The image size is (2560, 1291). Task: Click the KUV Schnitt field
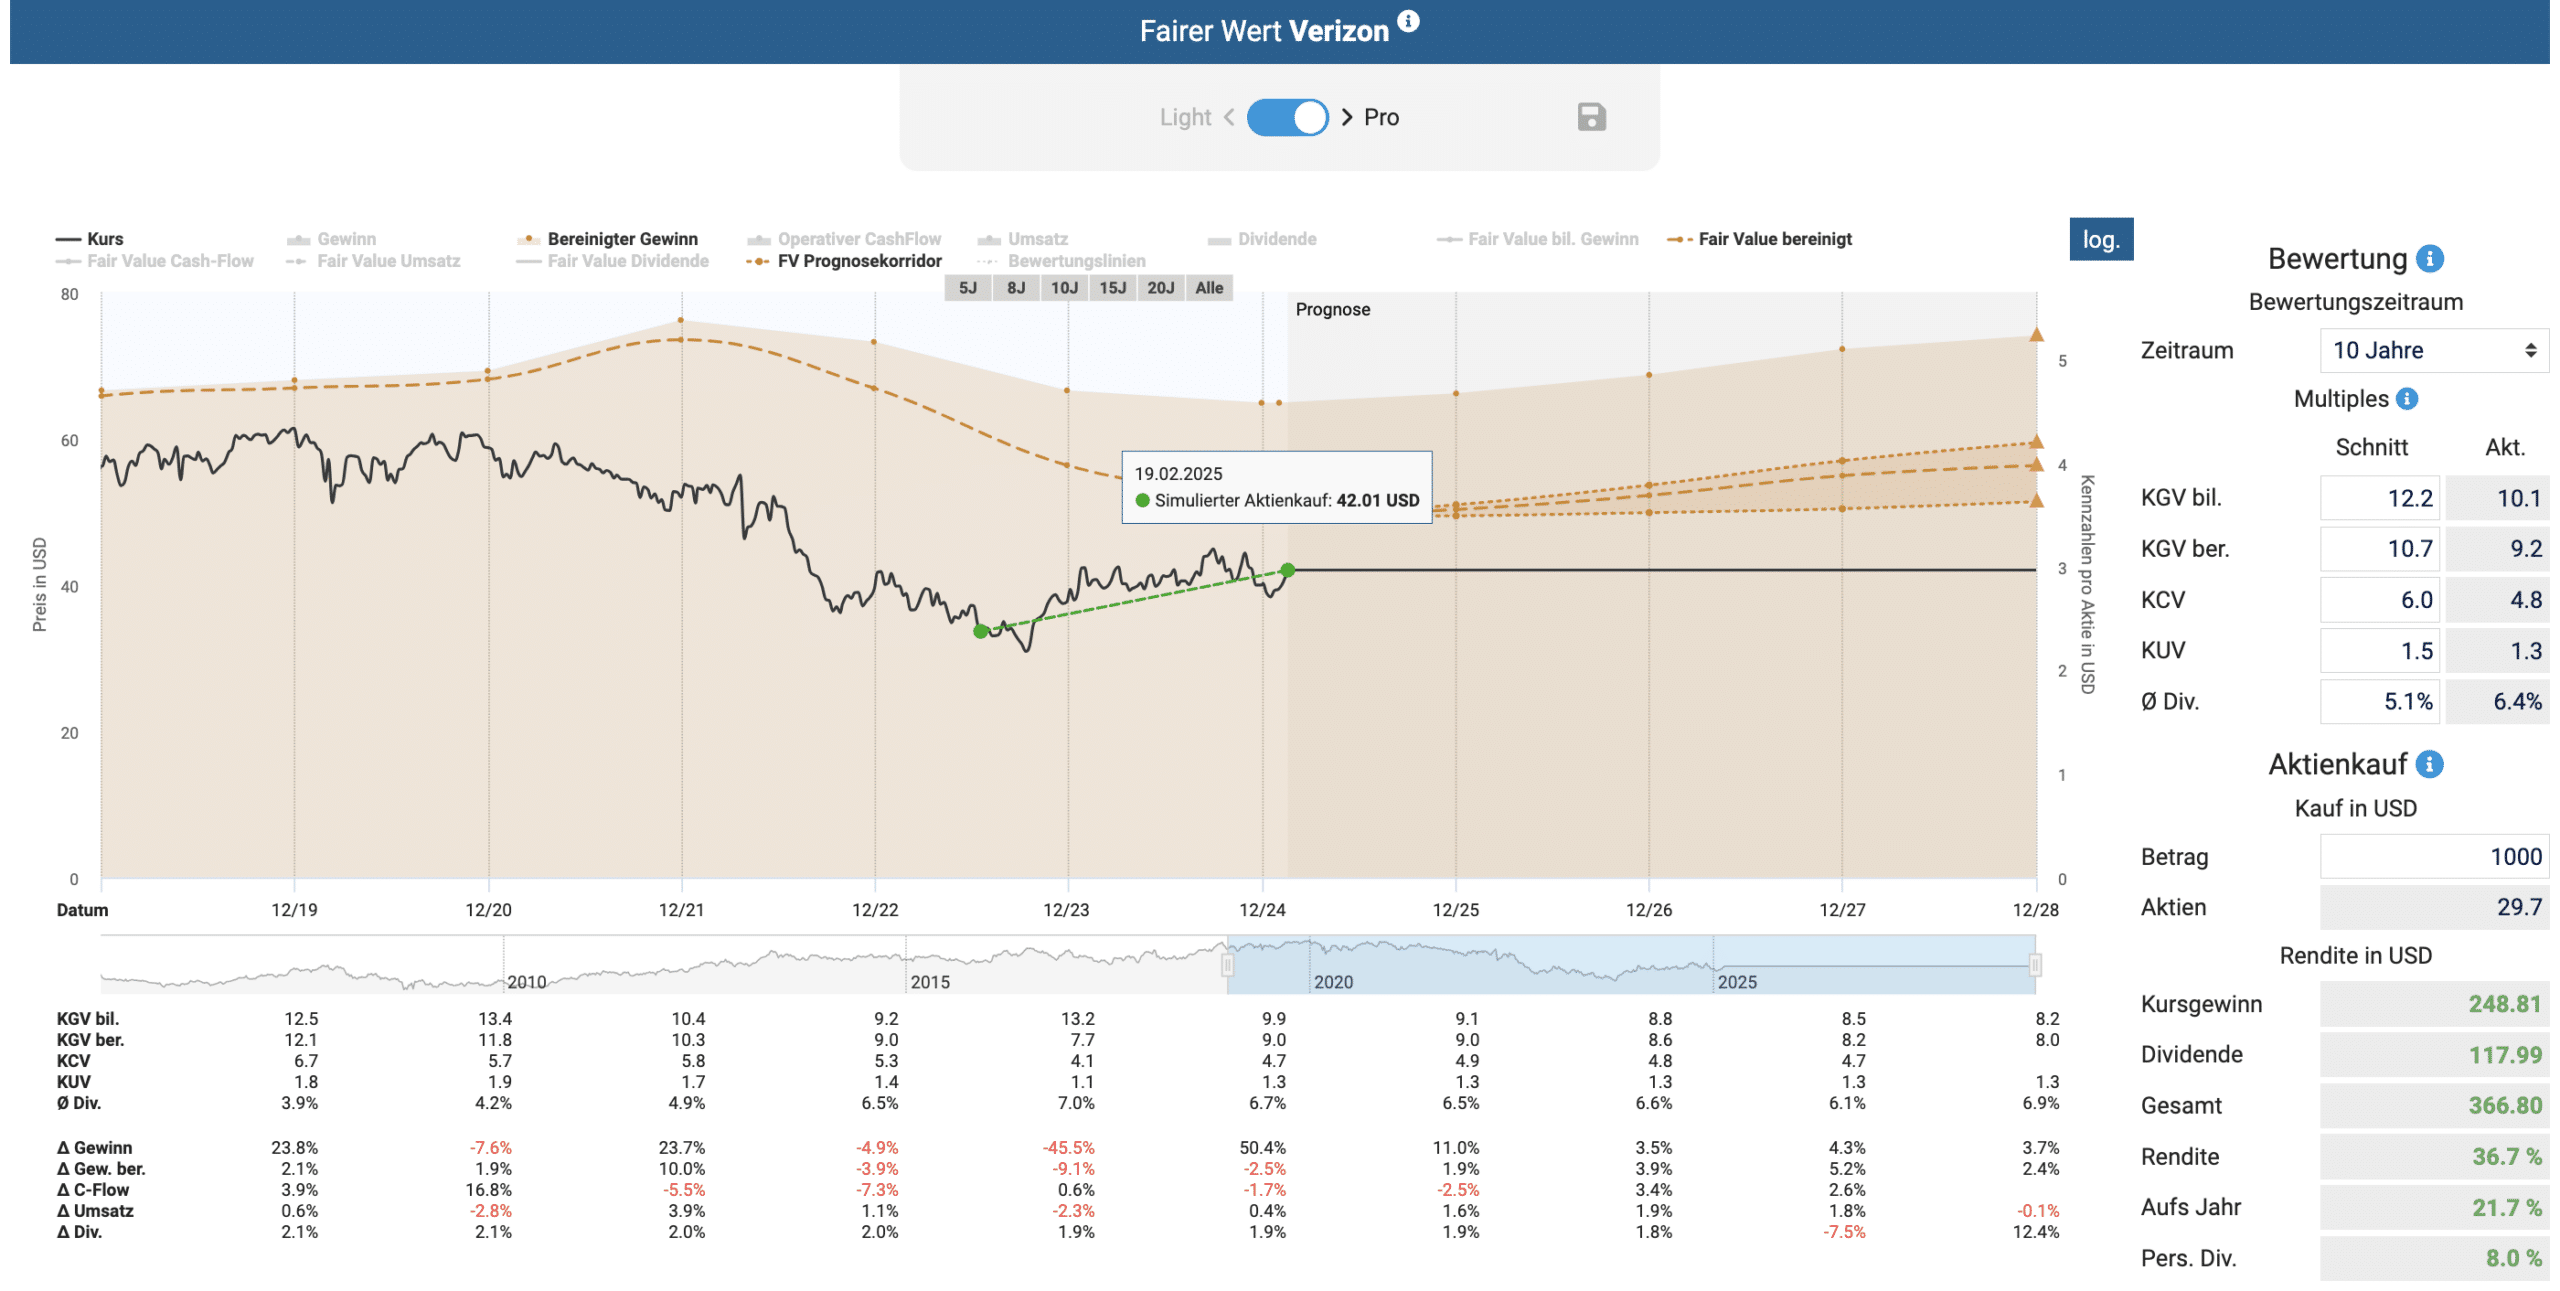tap(2380, 651)
